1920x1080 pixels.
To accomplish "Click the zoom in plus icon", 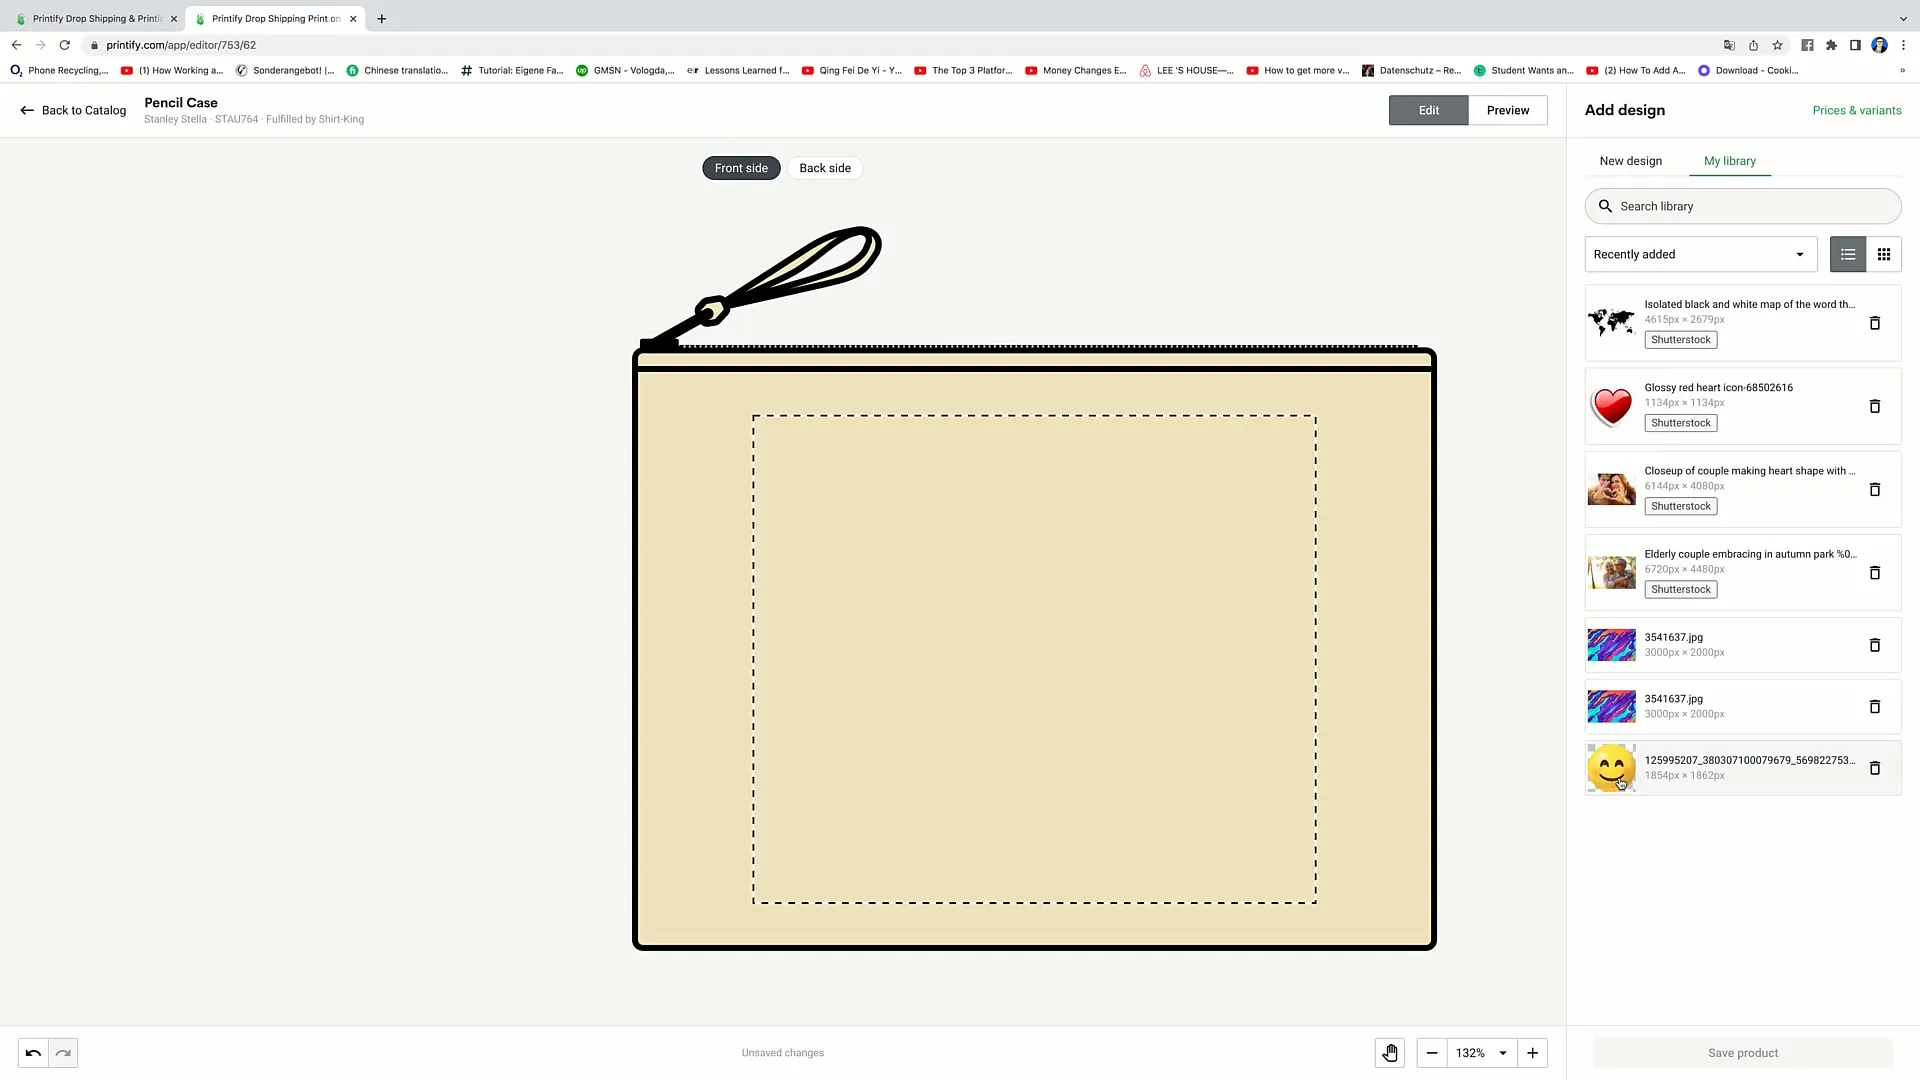I will click(1532, 1052).
